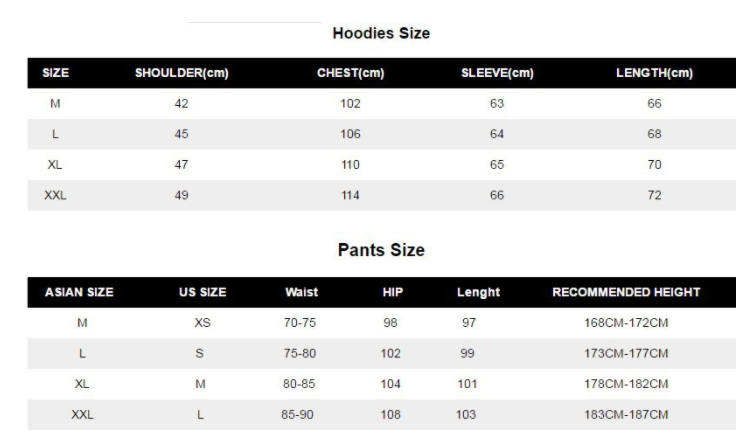Select the Waist column header
747x443 pixels.
(x=301, y=292)
